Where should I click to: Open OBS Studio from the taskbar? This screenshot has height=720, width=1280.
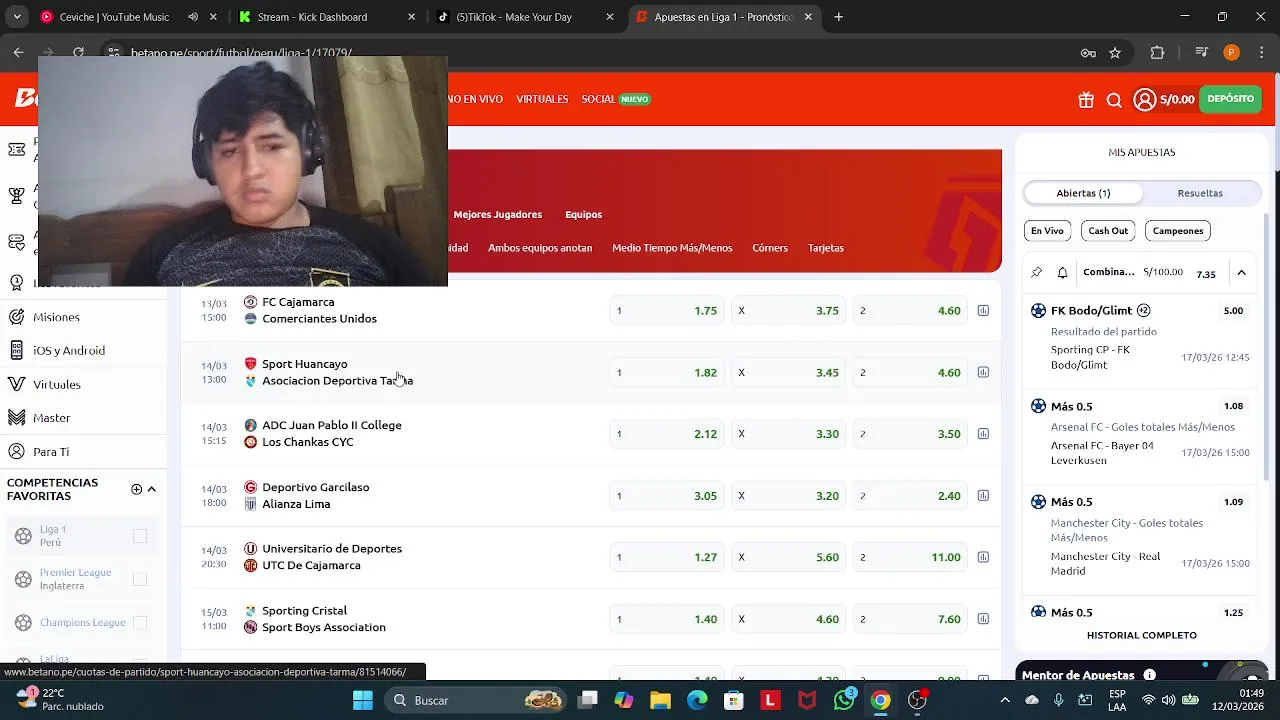pyautogui.click(x=917, y=700)
